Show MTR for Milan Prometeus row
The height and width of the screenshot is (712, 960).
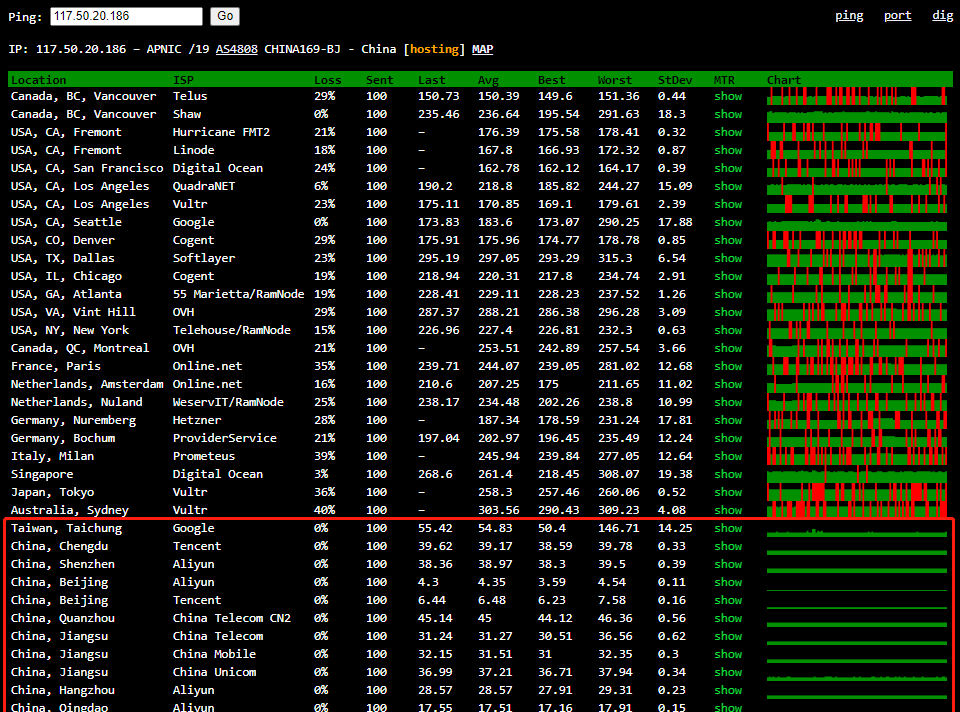pyautogui.click(x=728, y=456)
